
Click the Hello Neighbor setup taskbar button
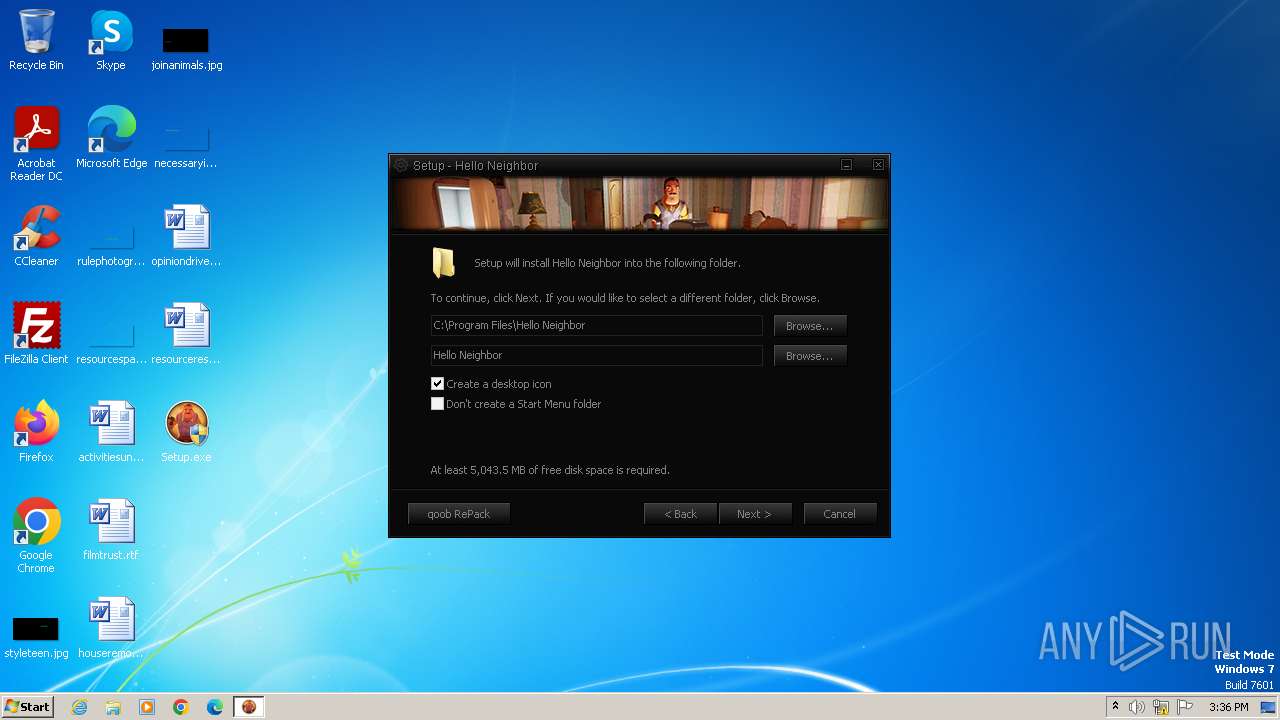[x=249, y=707]
